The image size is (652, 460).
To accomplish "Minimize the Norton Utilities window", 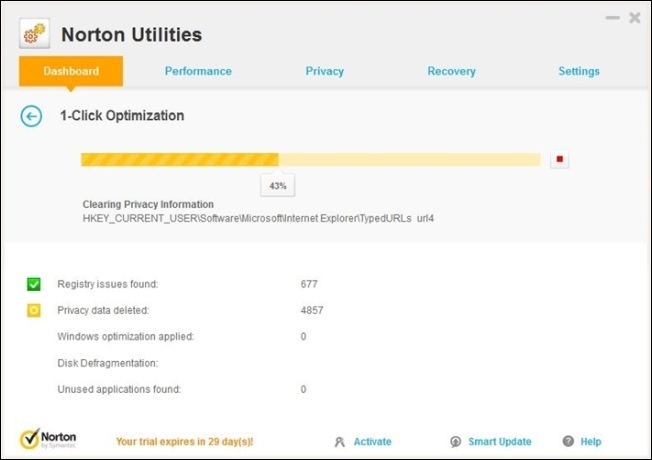I will 612,18.
